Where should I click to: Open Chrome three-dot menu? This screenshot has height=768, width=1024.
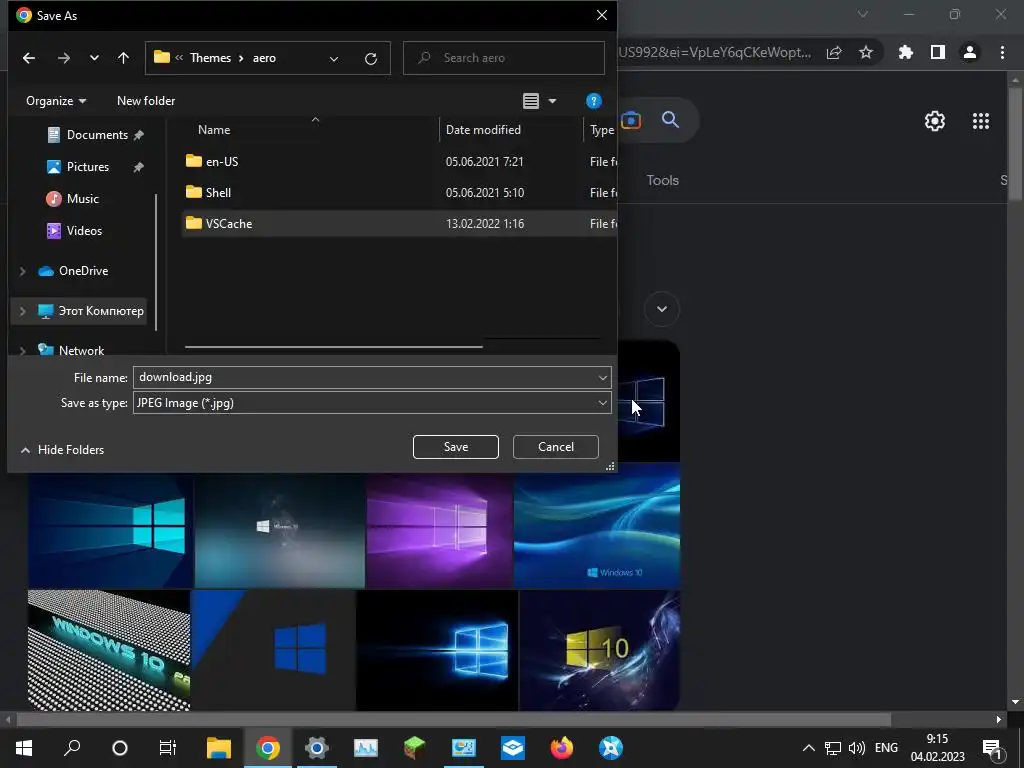1002,52
